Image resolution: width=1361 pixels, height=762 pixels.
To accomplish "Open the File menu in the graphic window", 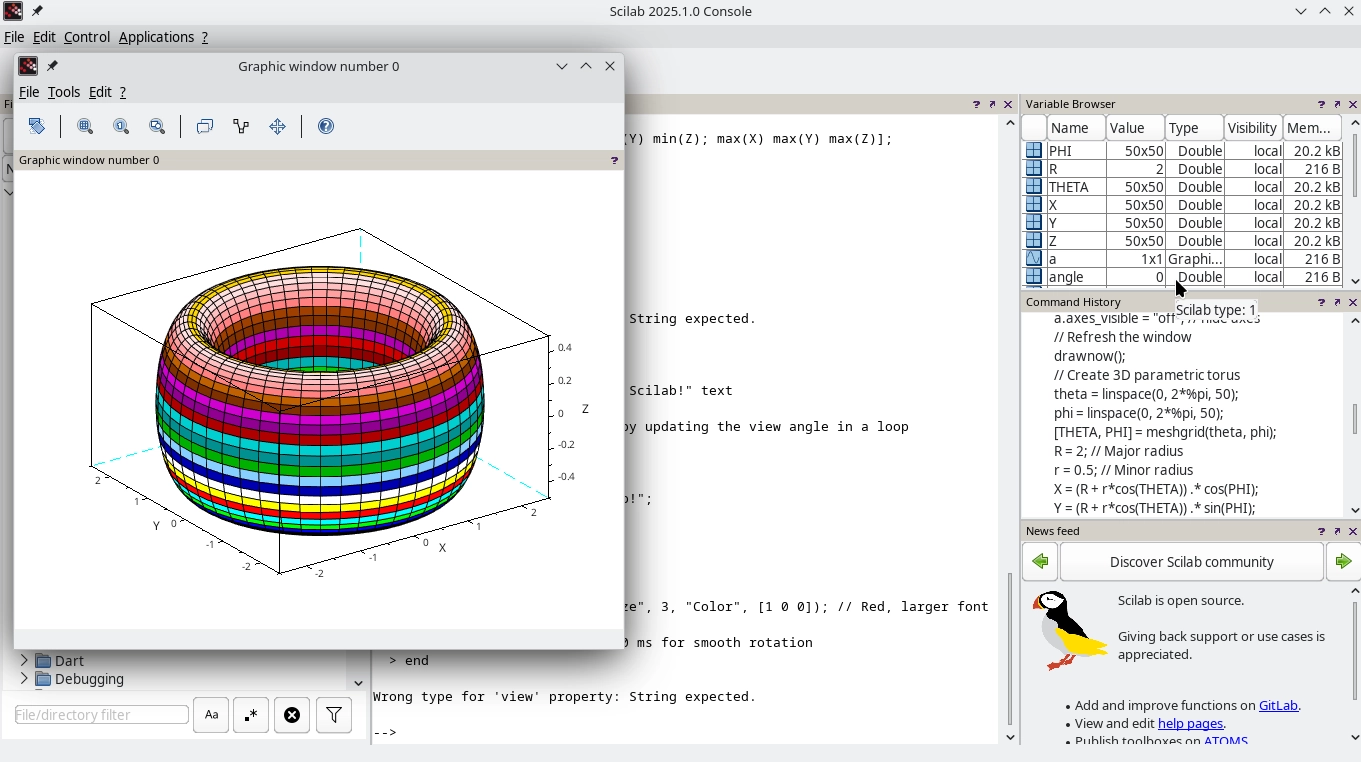I will click(x=29, y=92).
